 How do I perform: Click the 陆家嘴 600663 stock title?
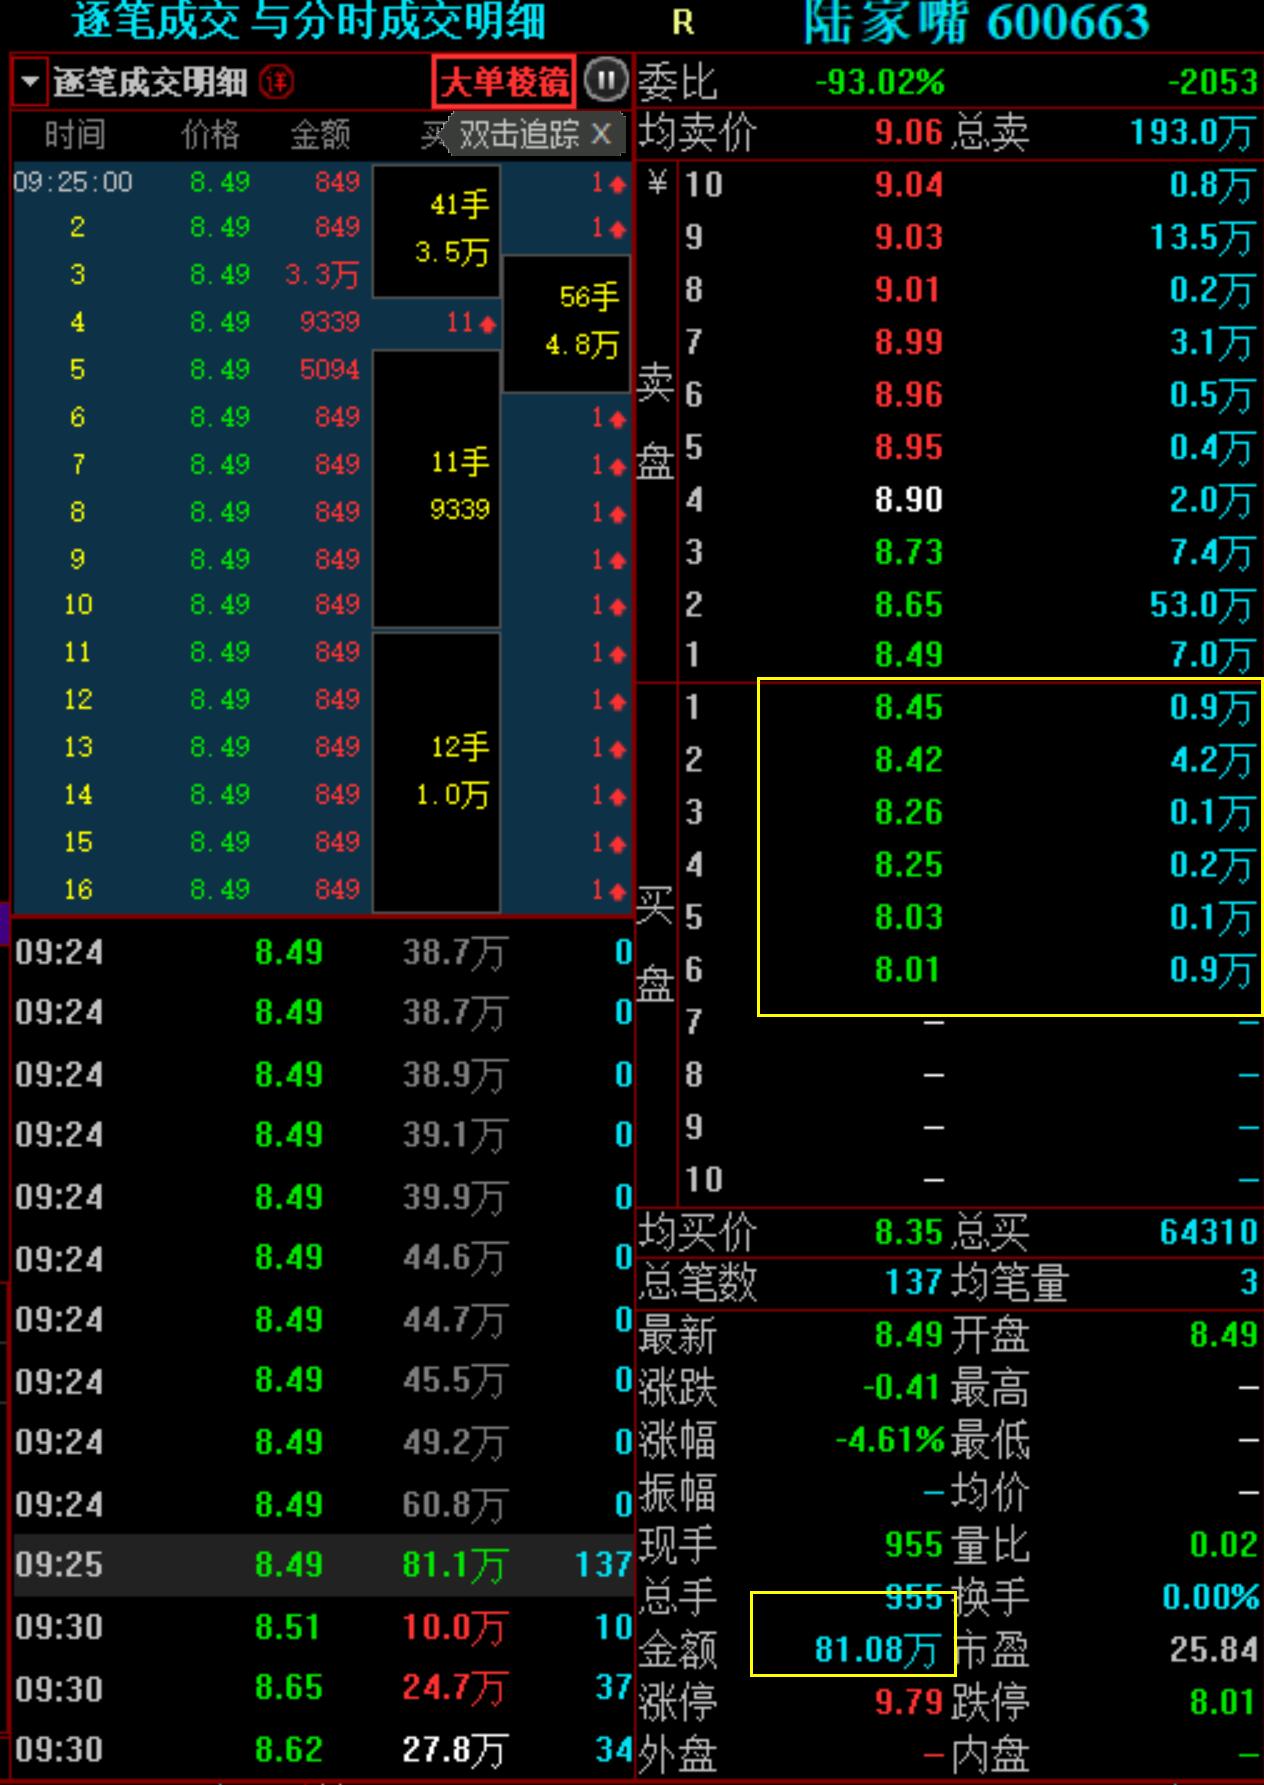point(976,23)
